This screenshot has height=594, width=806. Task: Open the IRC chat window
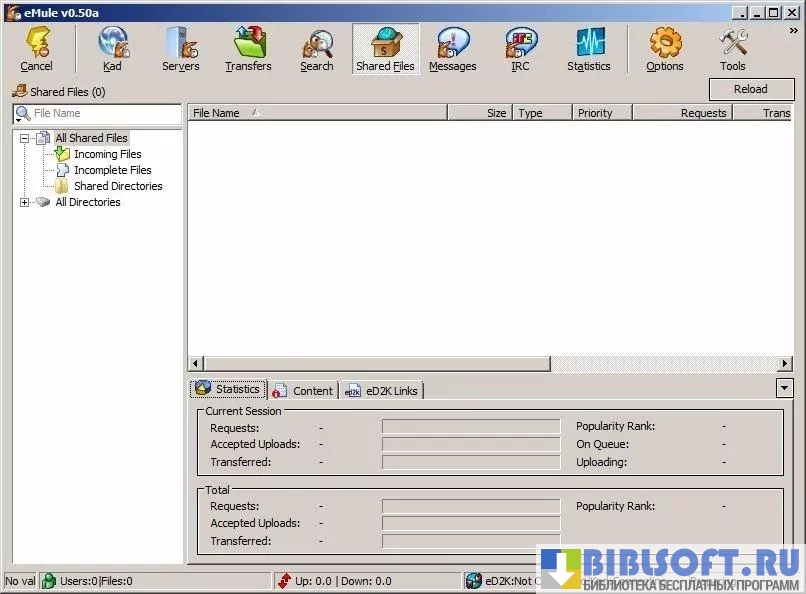point(520,49)
